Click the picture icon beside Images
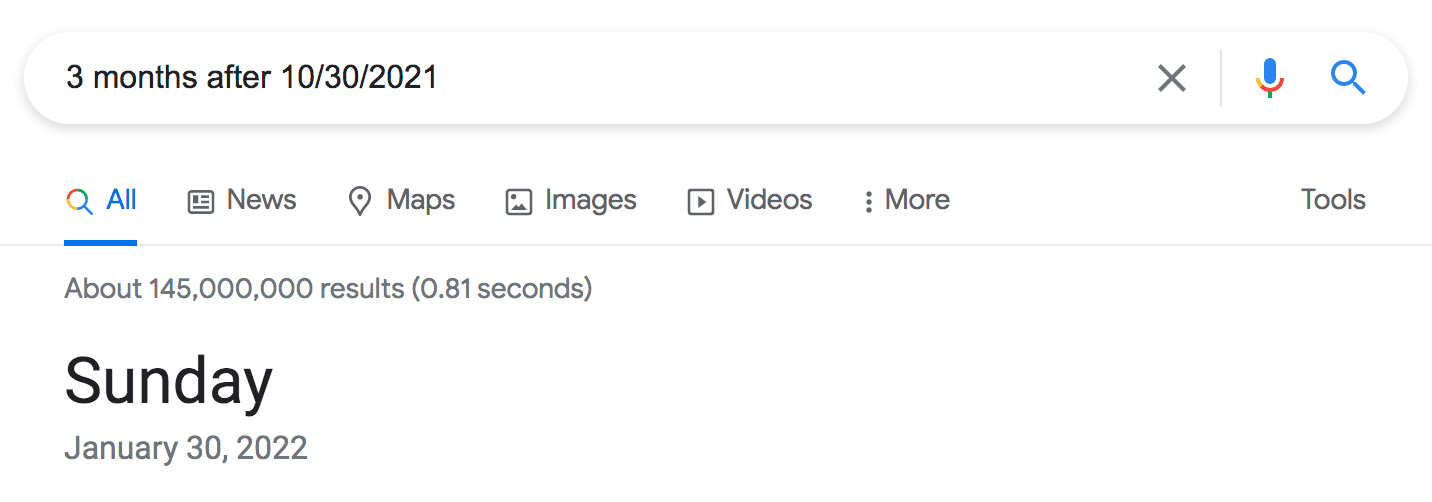This screenshot has width=1432, height=502. pyautogui.click(x=519, y=202)
